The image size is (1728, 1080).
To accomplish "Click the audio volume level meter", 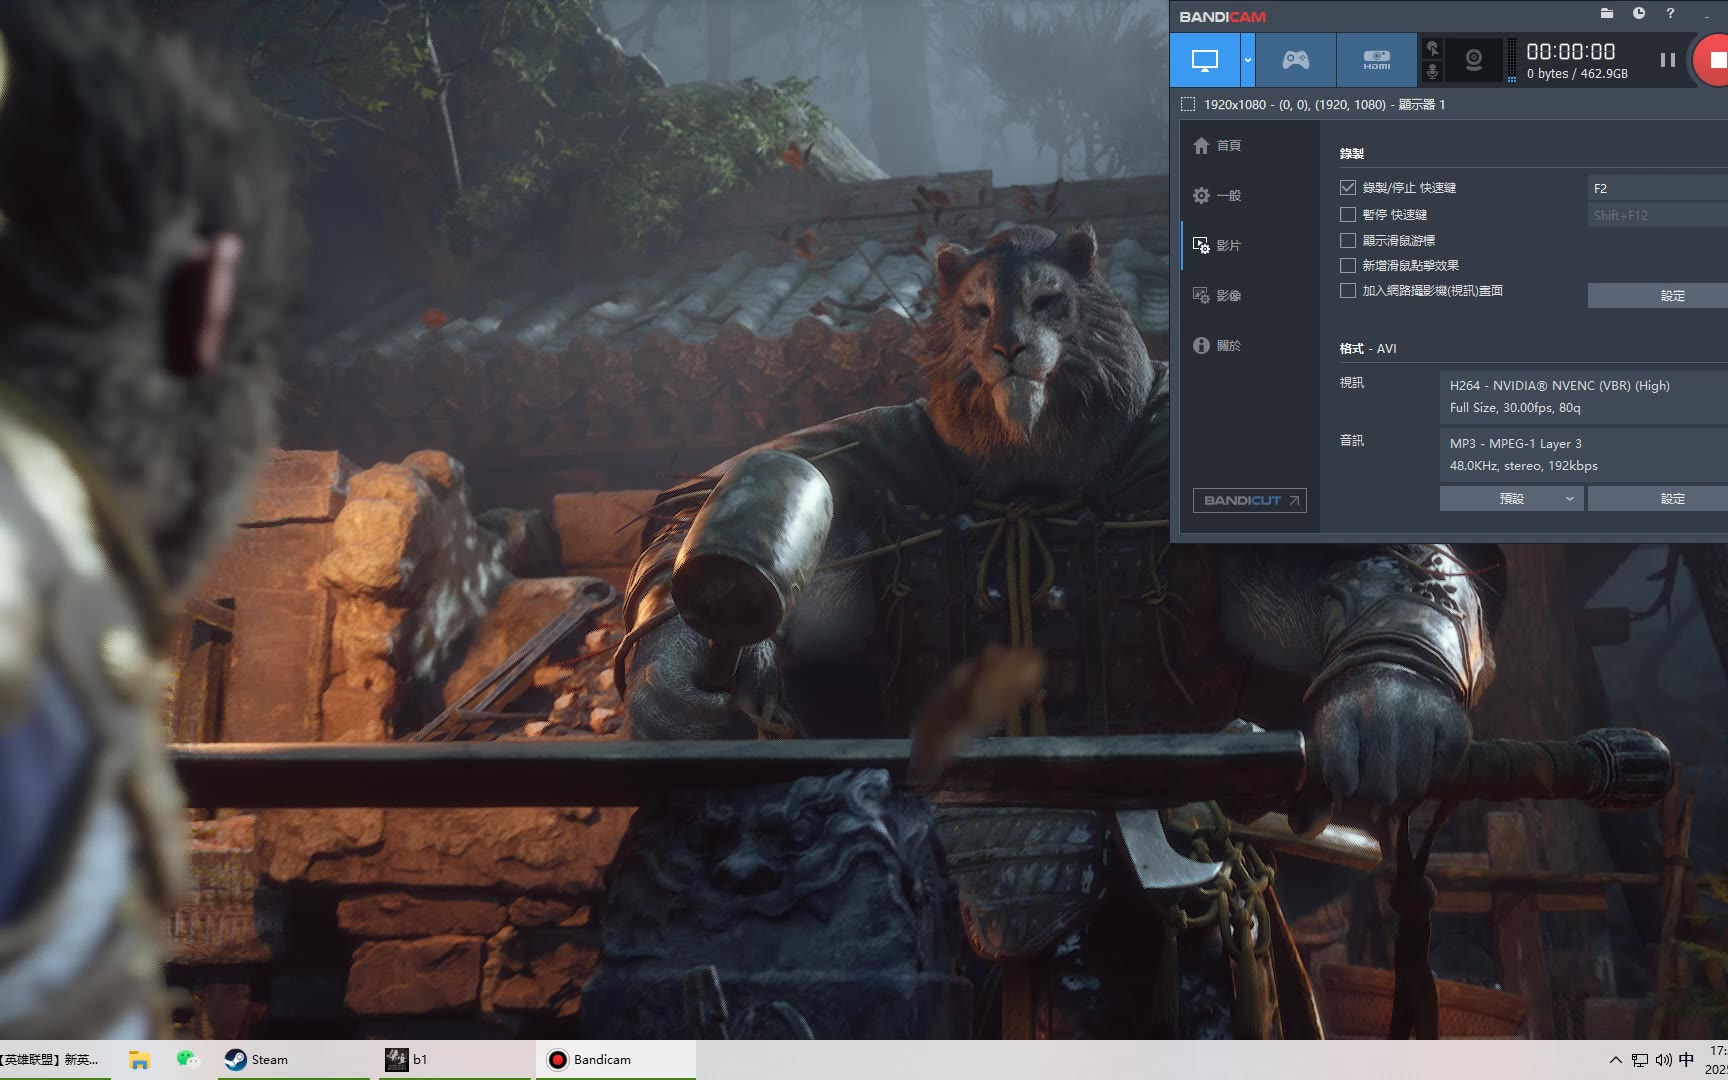I will (1512, 60).
